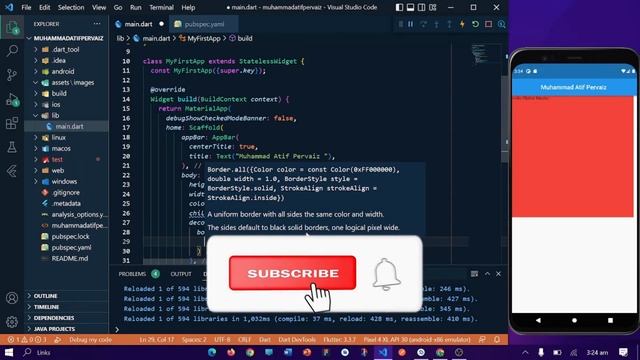Tap the emulator home navigation button
Viewport: 640px width, 360px height.
[574, 320]
